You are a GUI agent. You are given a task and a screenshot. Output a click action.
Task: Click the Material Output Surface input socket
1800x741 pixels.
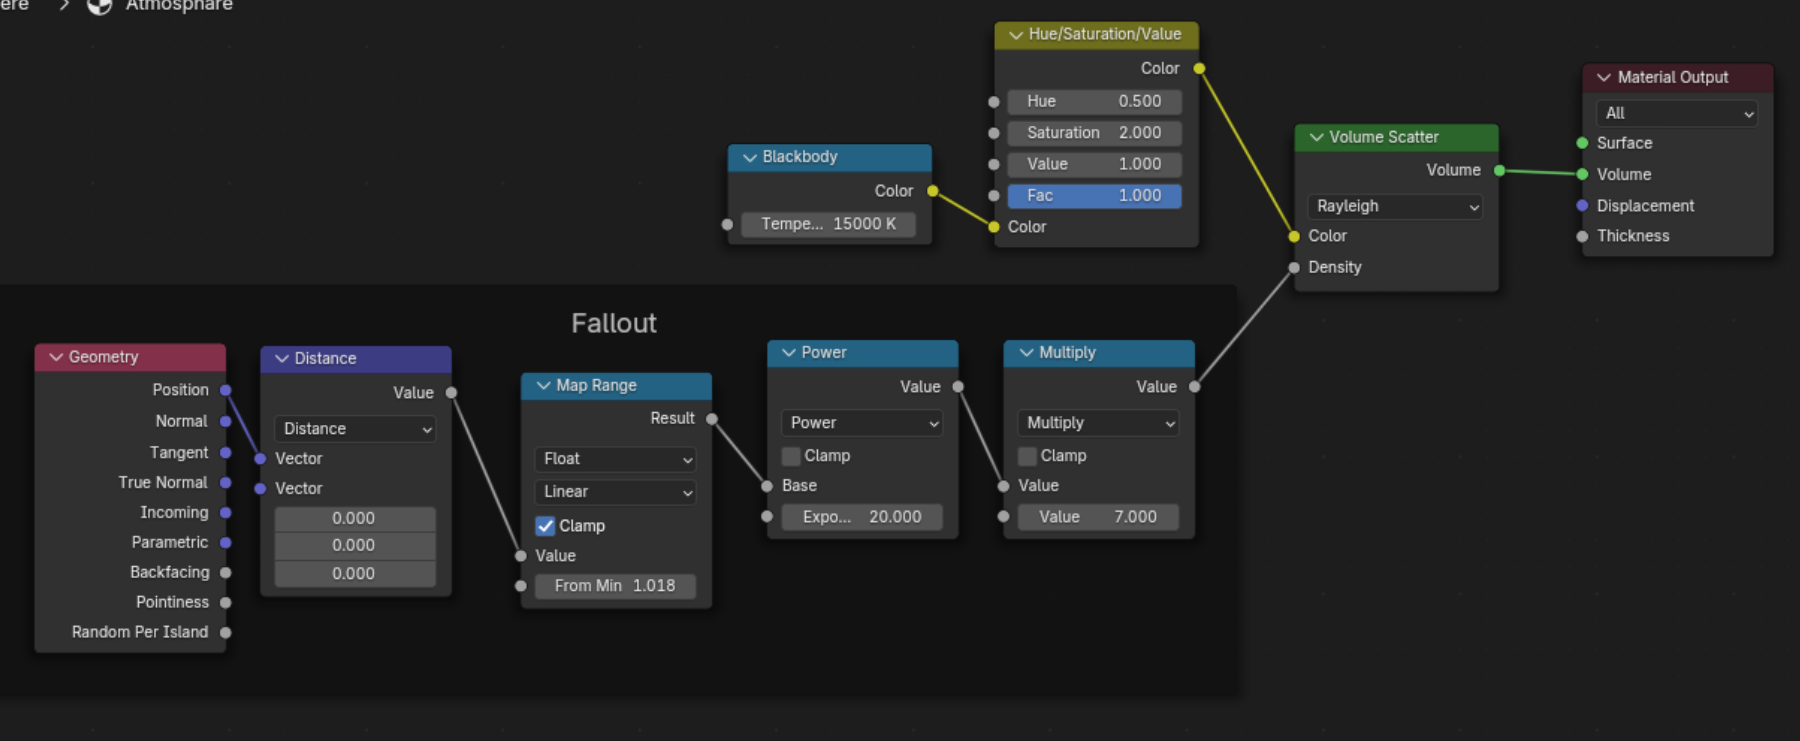[1582, 143]
